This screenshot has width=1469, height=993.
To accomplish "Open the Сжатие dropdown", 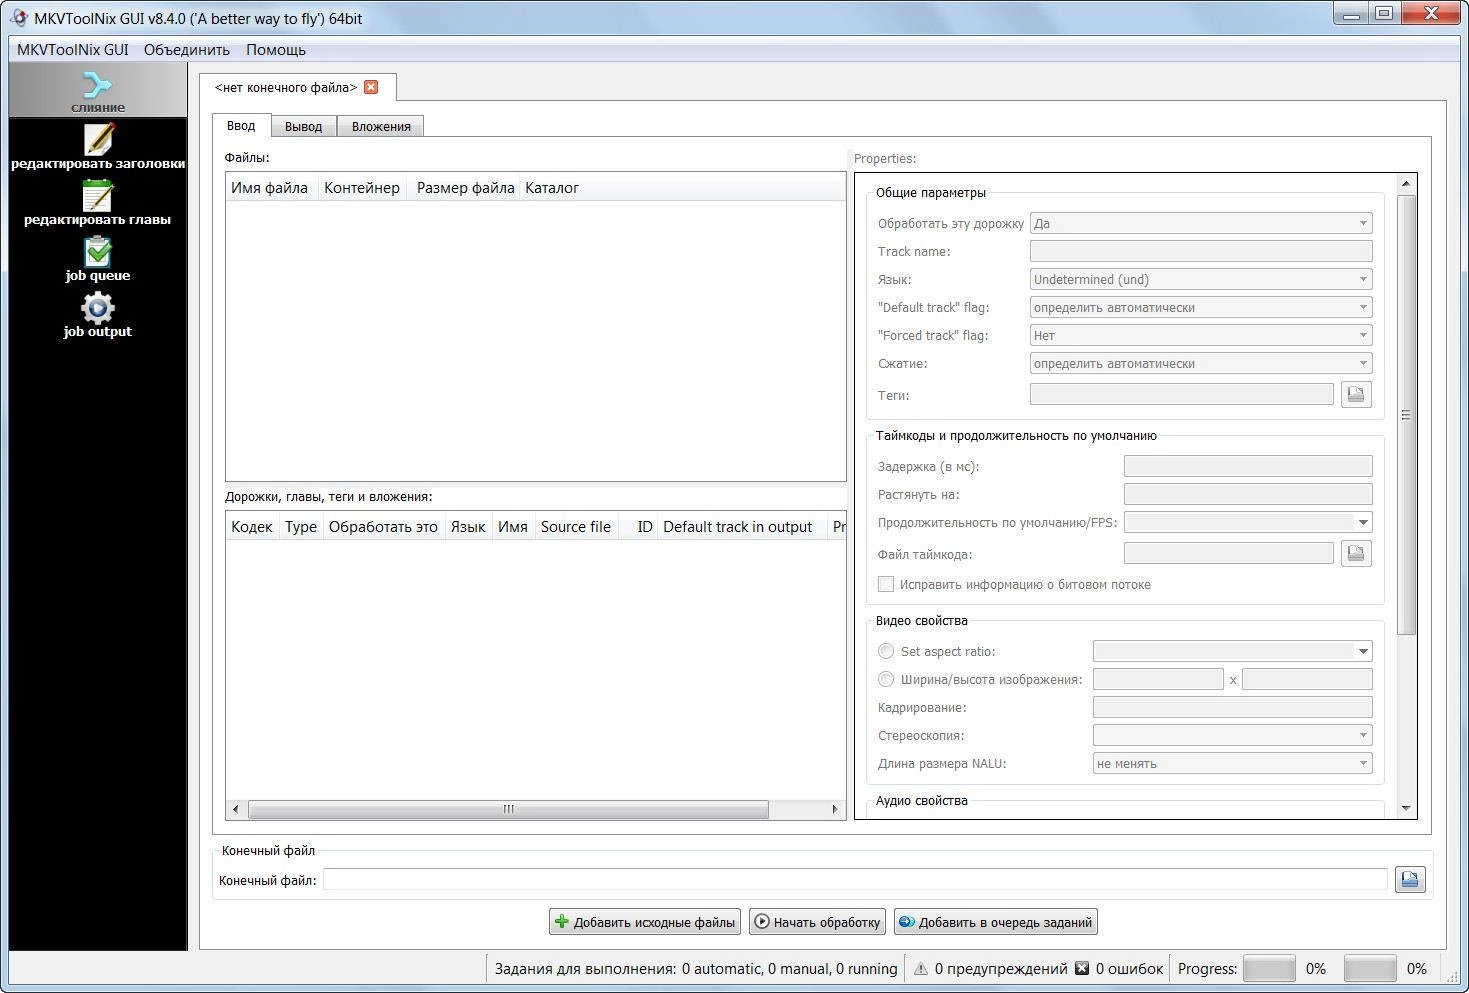I will pyautogui.click(x=1201, y=363).
